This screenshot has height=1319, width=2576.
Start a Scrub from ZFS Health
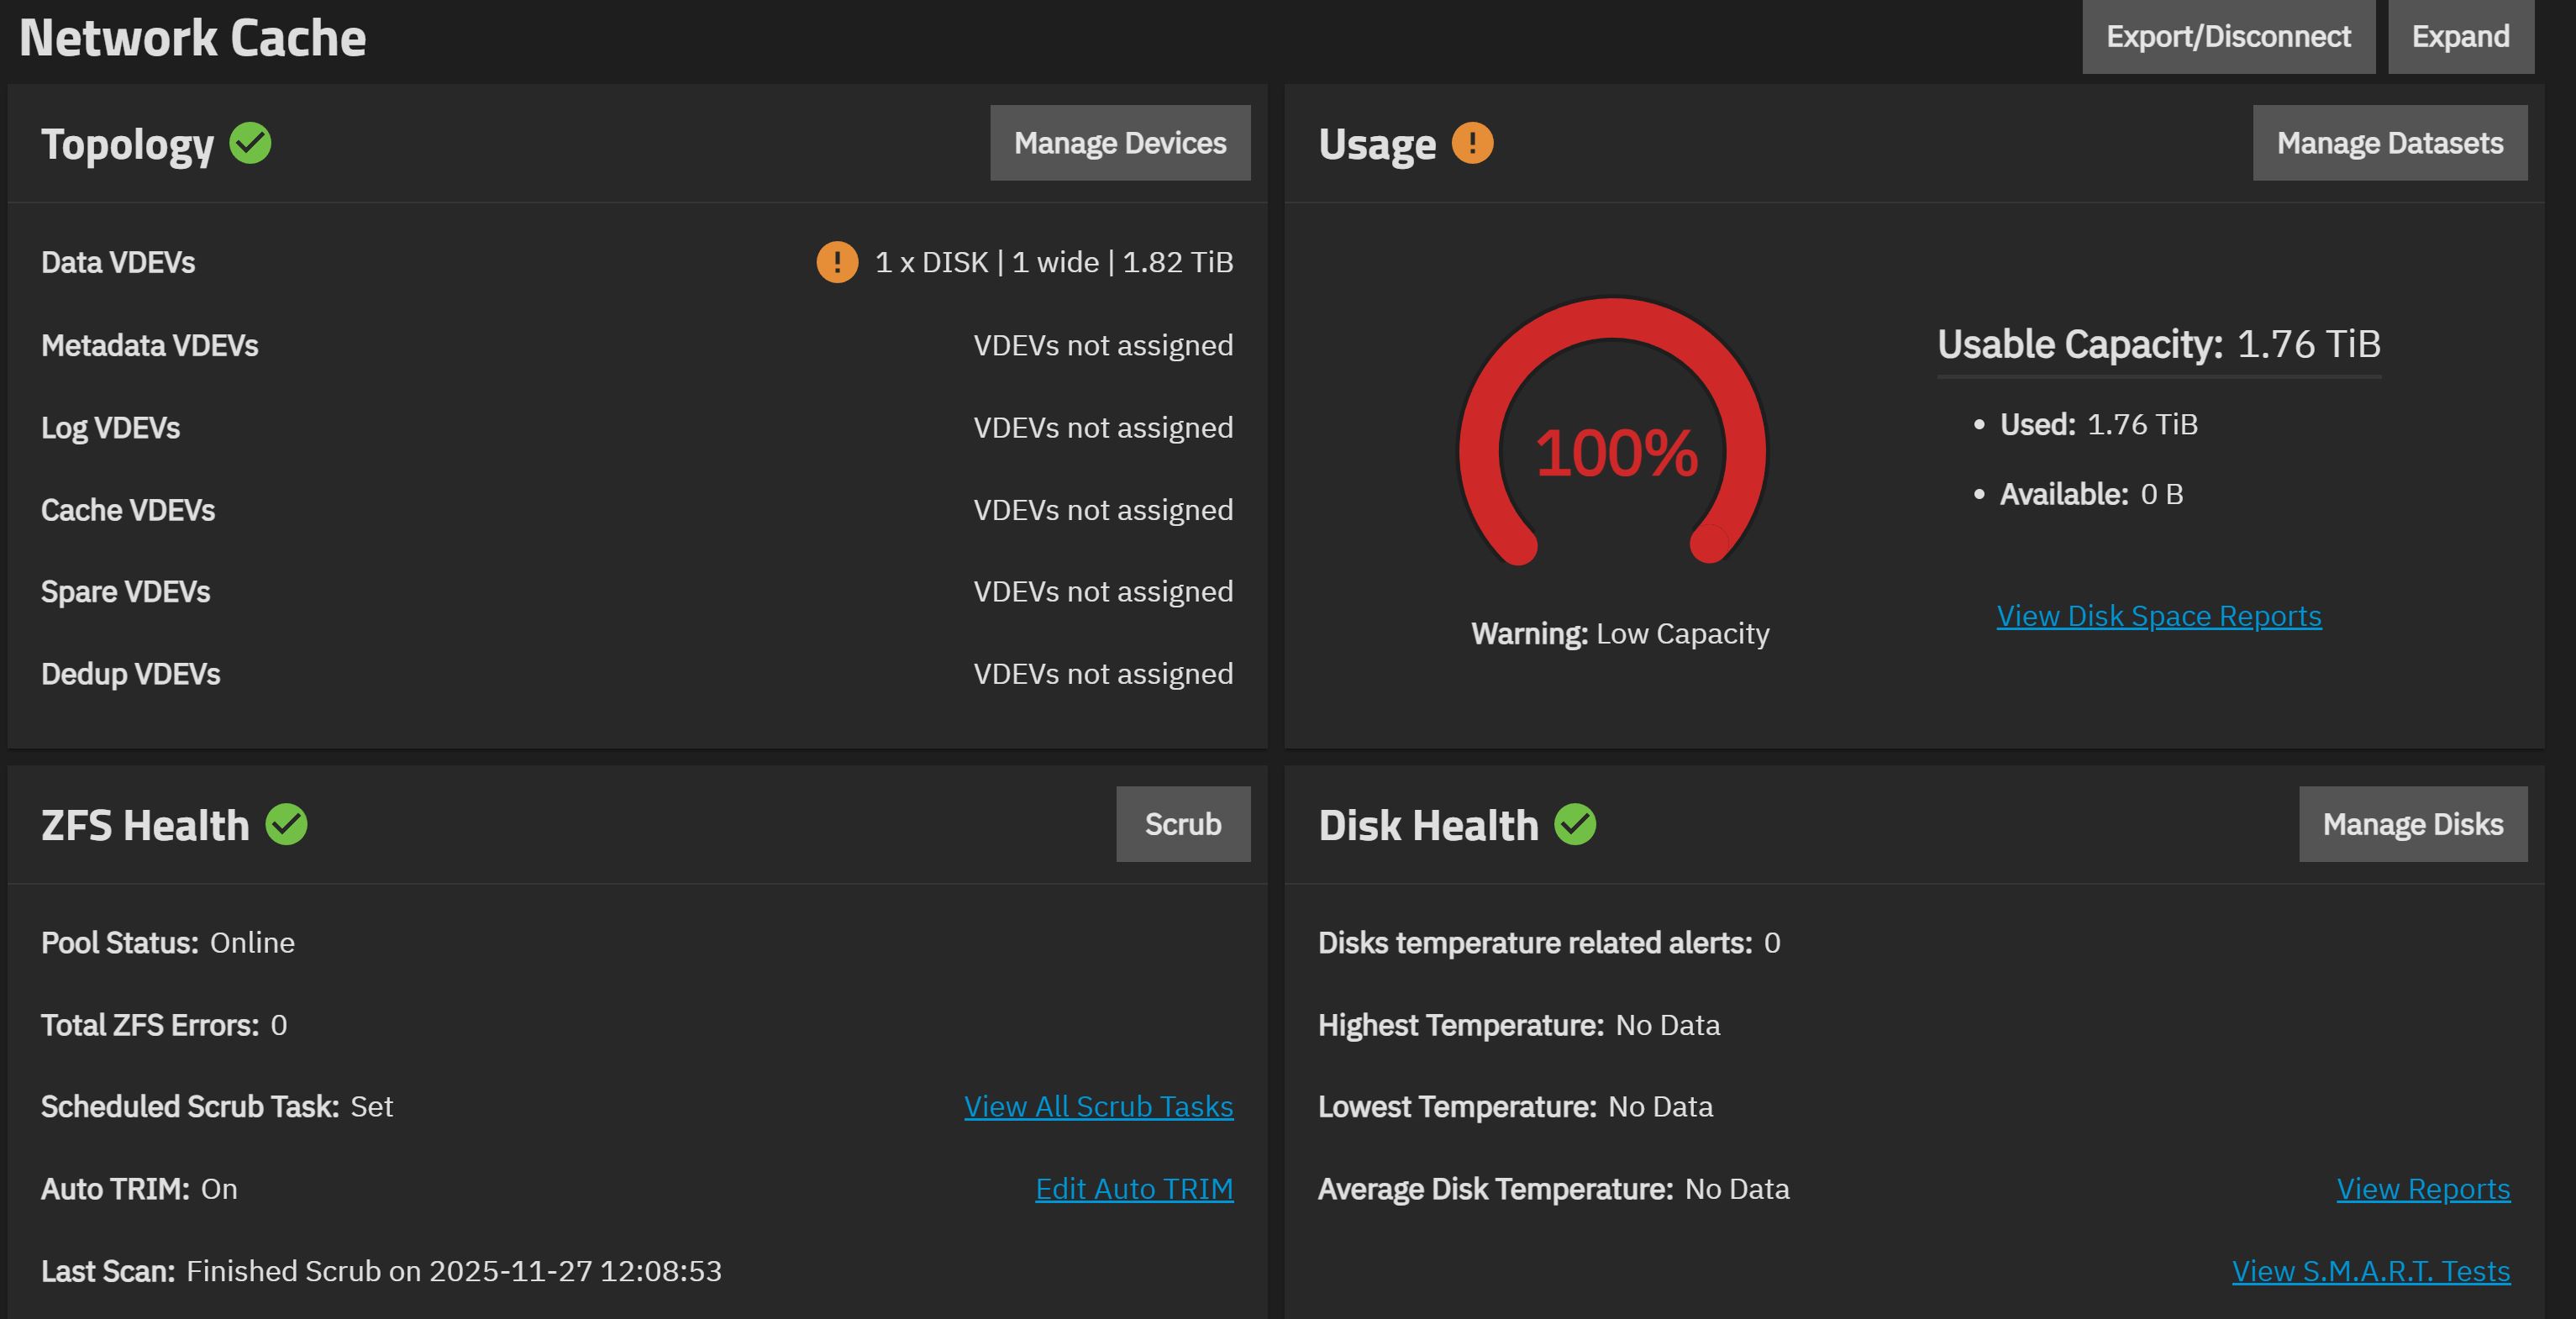[x=1182, y=824]
